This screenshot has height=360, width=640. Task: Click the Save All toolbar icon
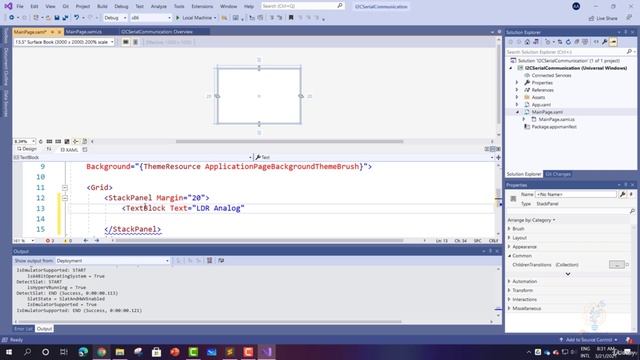(65, 18)
